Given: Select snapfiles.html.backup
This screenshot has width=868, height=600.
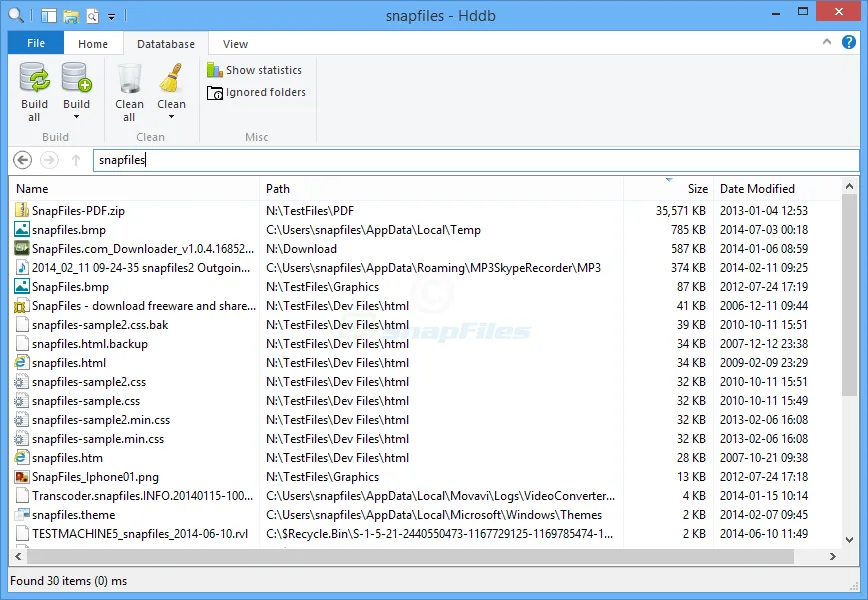Looking at the screenshot, I should pyautogui.click(x=425, y=344).
